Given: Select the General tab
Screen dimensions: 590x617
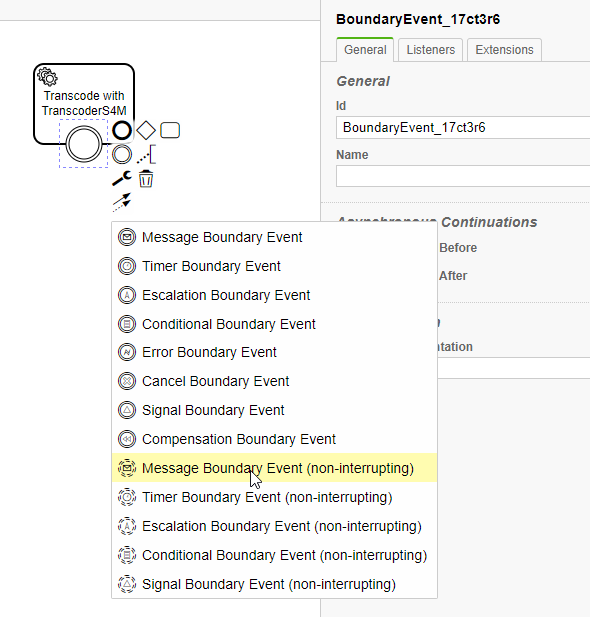Looking at the screenshot, I should 365,50.
